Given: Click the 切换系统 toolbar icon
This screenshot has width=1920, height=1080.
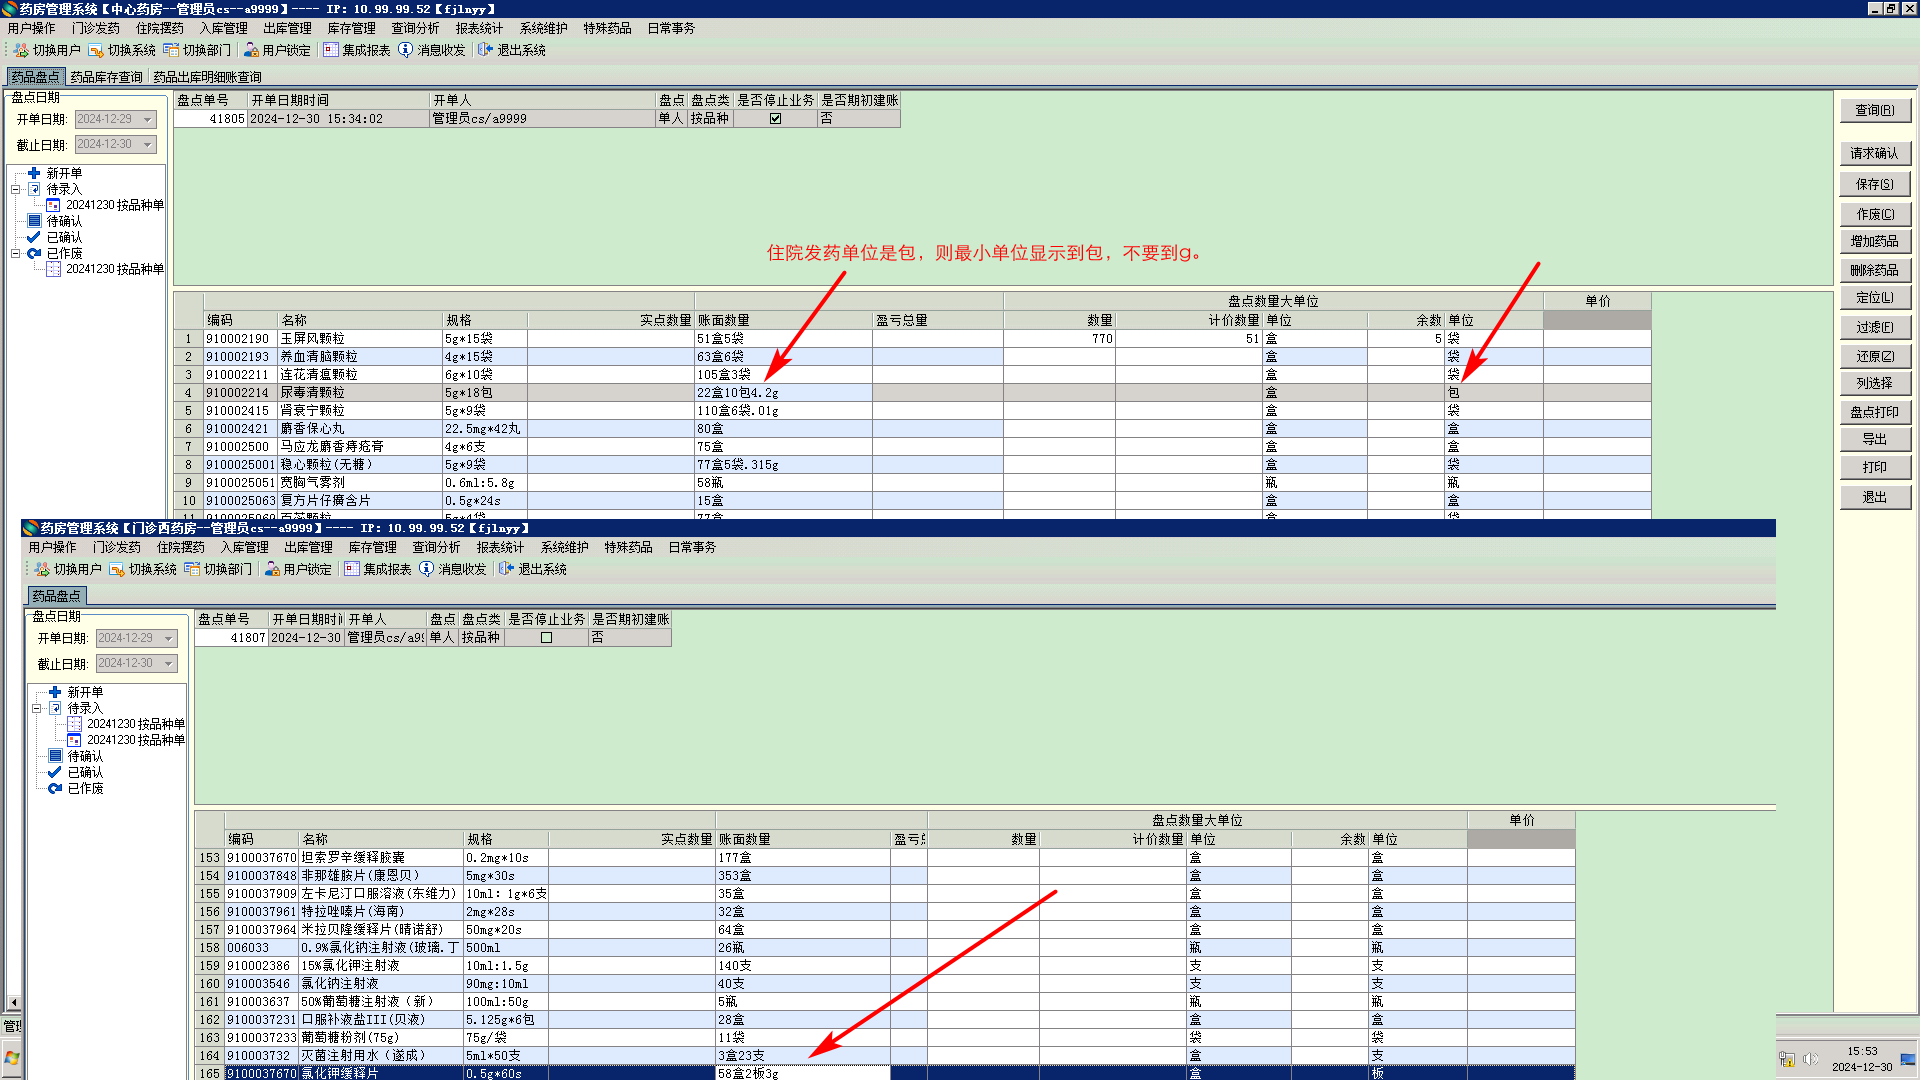Looking at the screenshot, I should tap(96, 50).
